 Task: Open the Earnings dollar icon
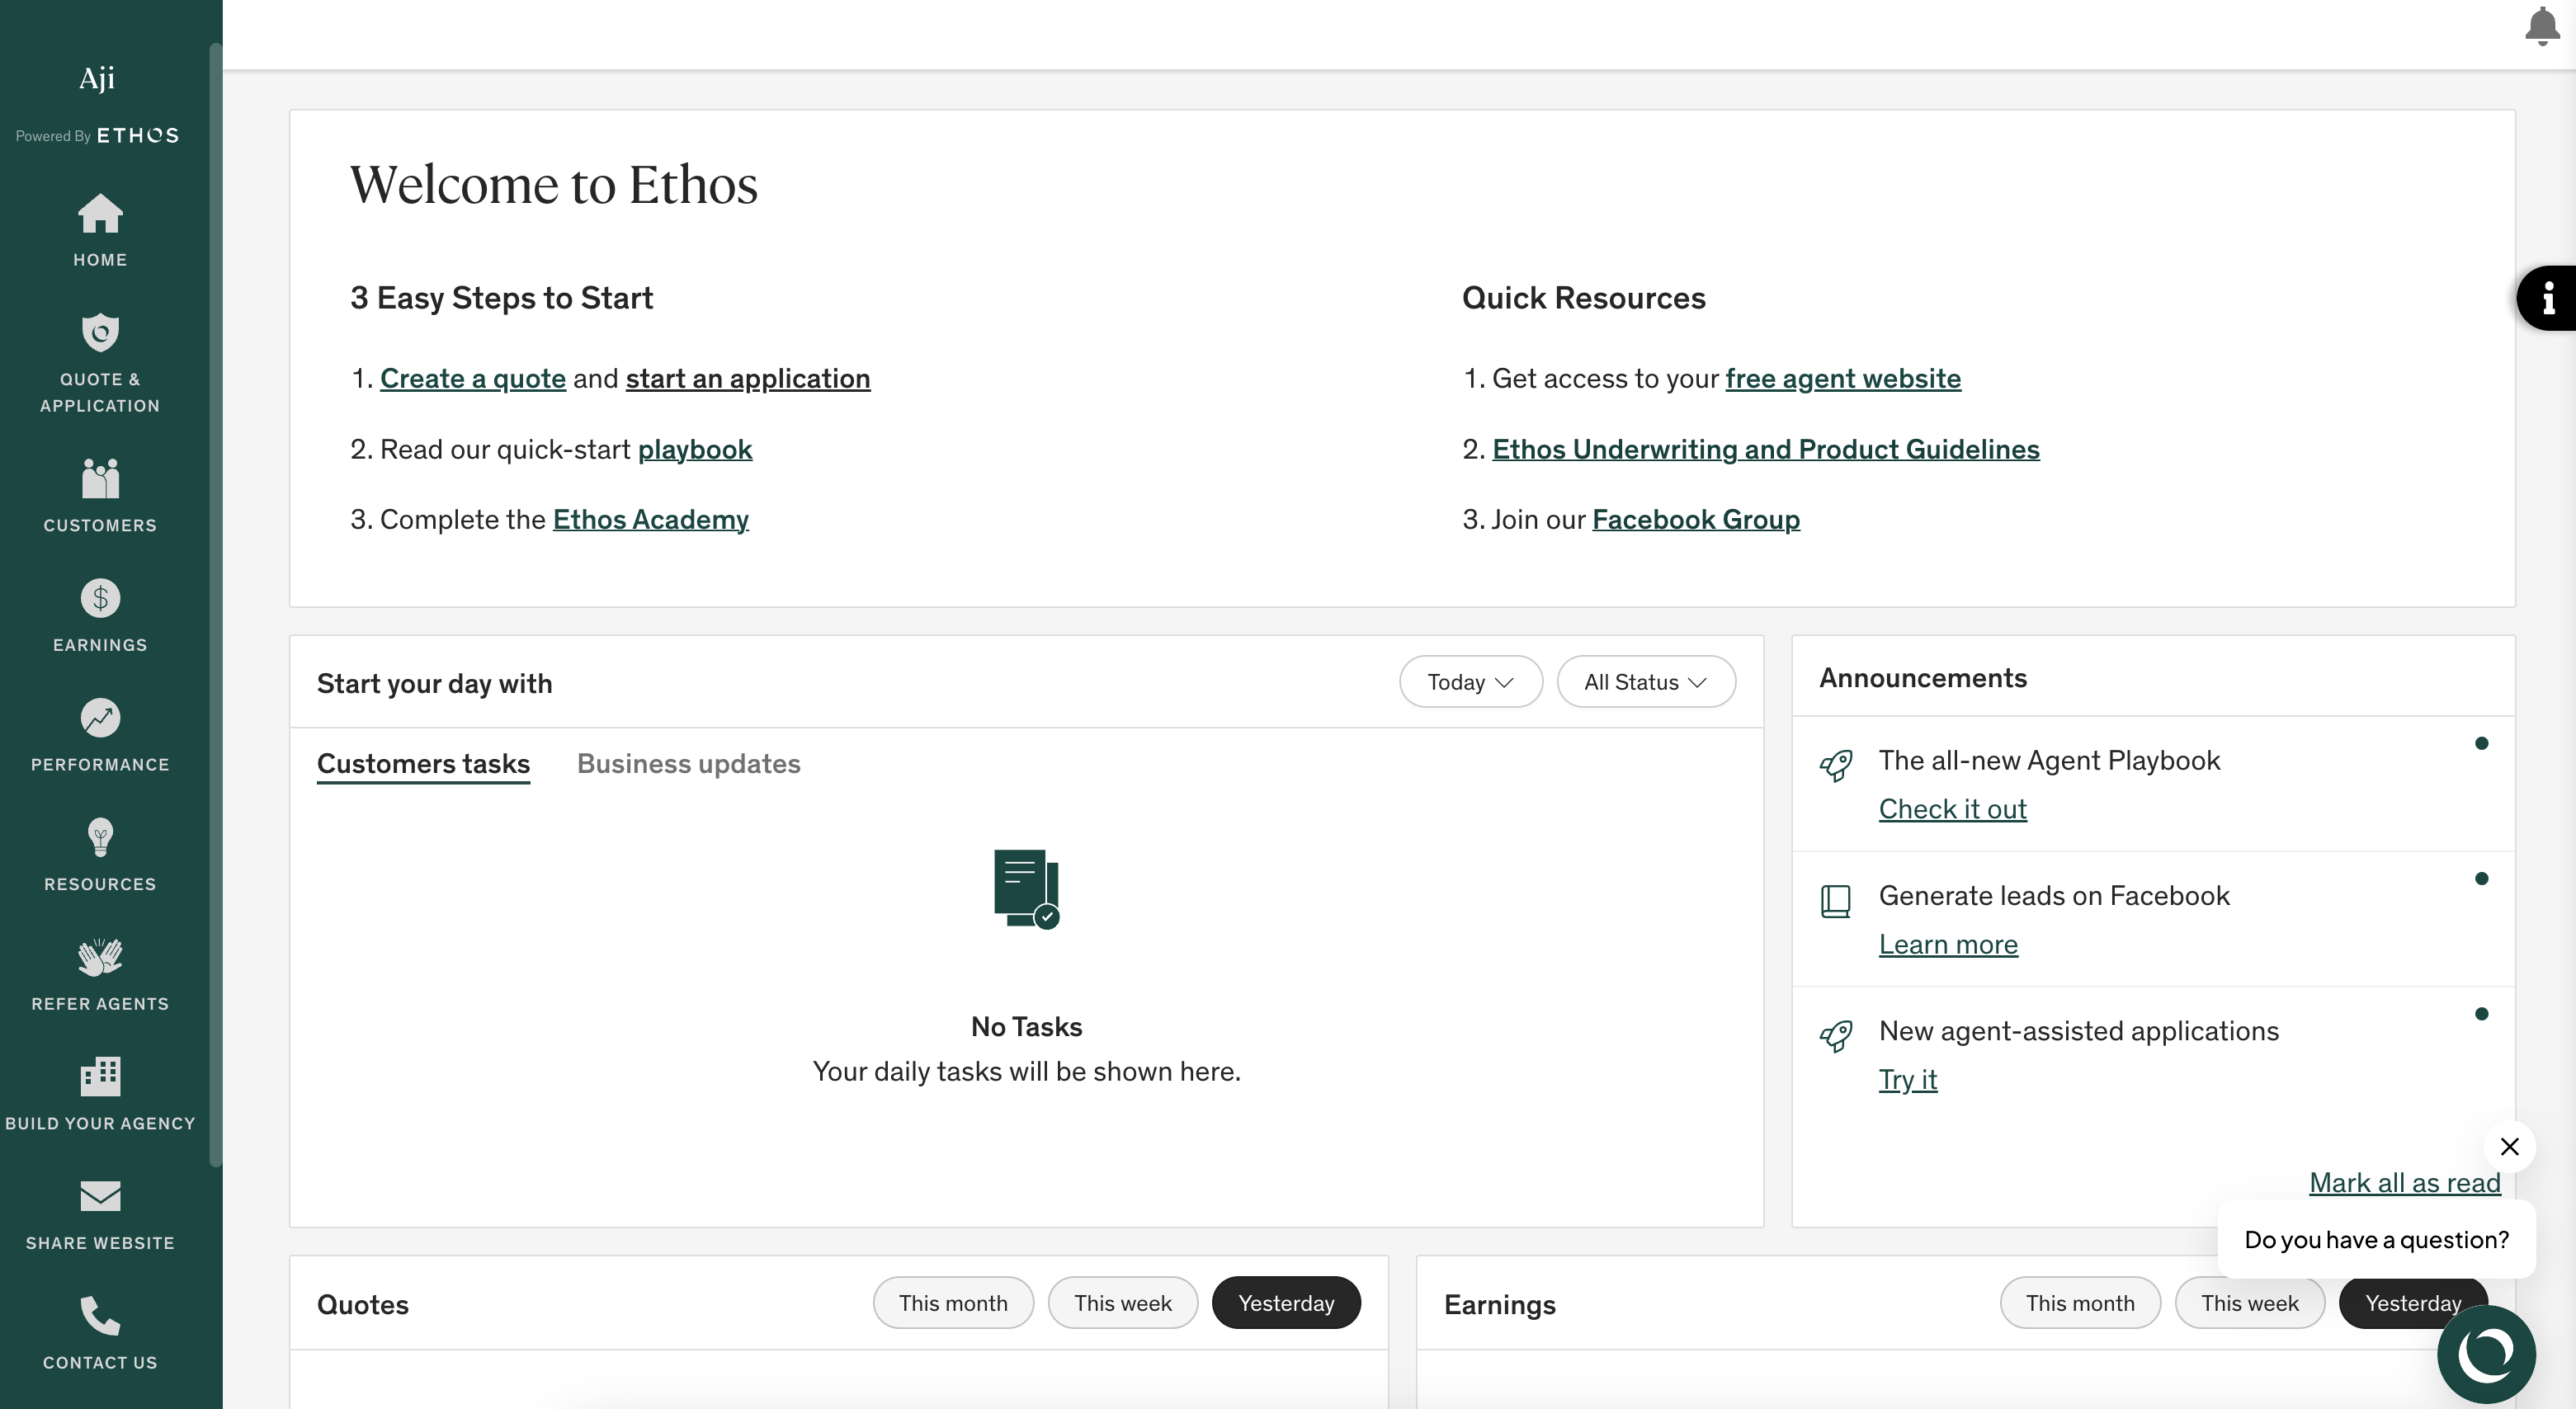click(x=100, y=598)
